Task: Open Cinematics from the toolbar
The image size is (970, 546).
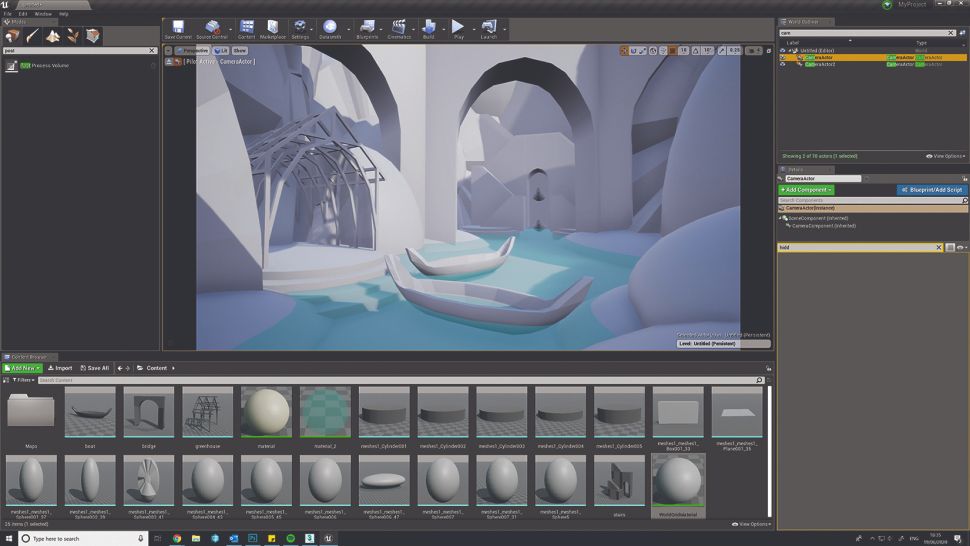Action: click(x=399, y=28)
